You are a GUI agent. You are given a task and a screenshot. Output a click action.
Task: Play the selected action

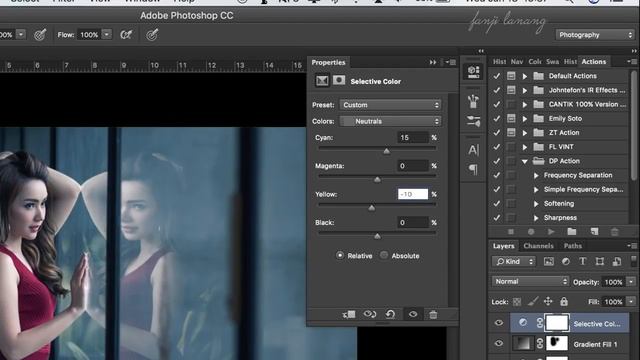551,231
